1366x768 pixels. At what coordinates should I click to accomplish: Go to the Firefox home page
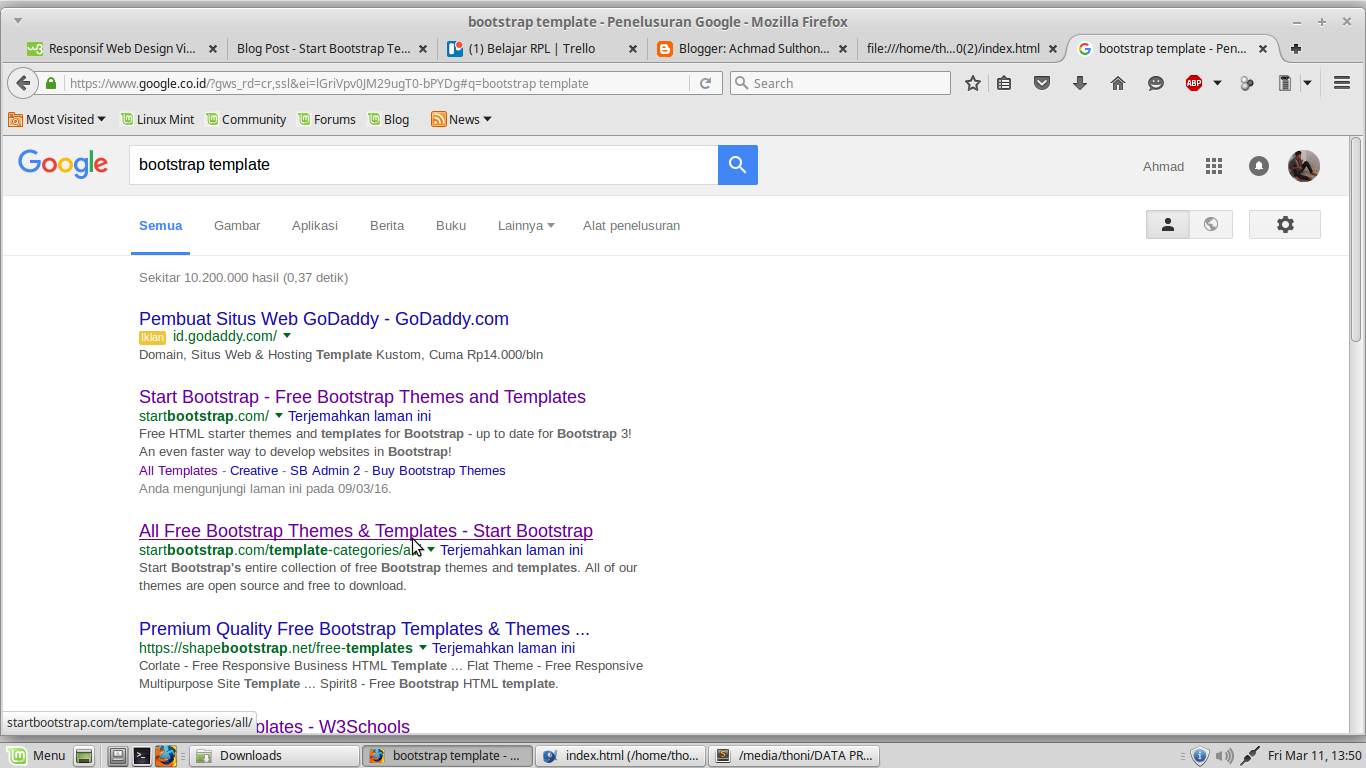tap(1118, 84)
